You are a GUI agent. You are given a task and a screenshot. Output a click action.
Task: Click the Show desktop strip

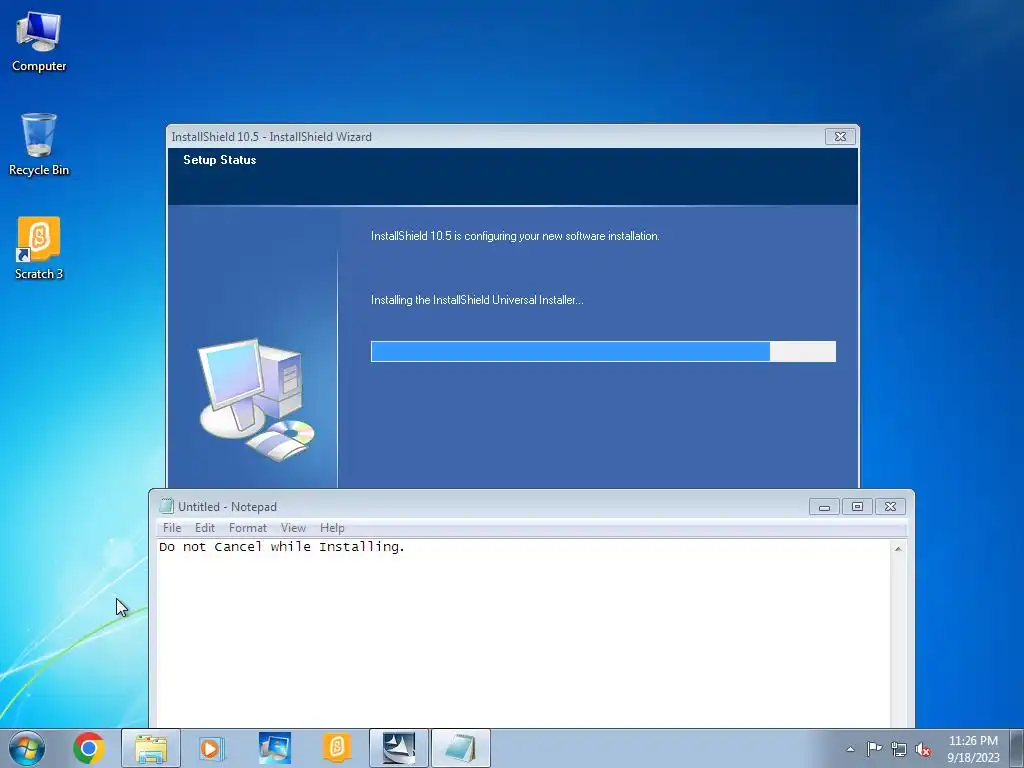tap(1017, 748)
